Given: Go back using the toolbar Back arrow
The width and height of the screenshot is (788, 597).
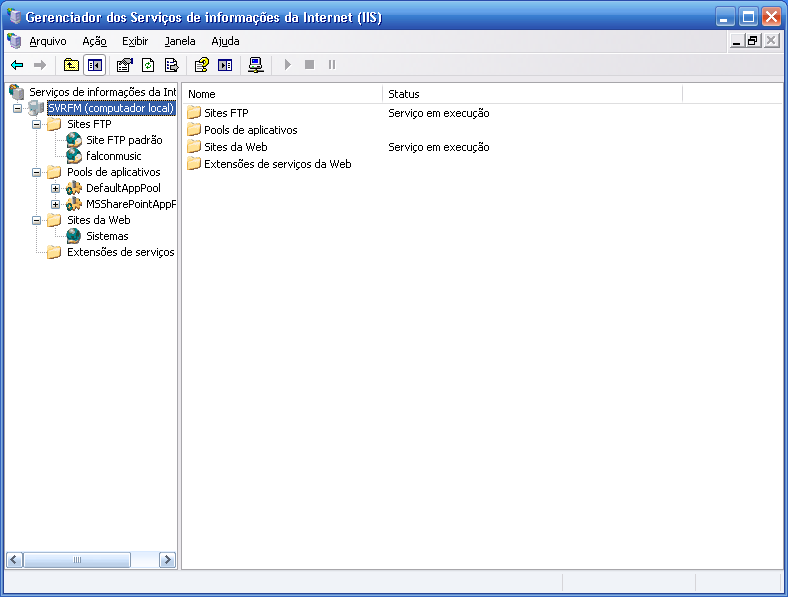Looking at the screenshot, I should 17,65.
